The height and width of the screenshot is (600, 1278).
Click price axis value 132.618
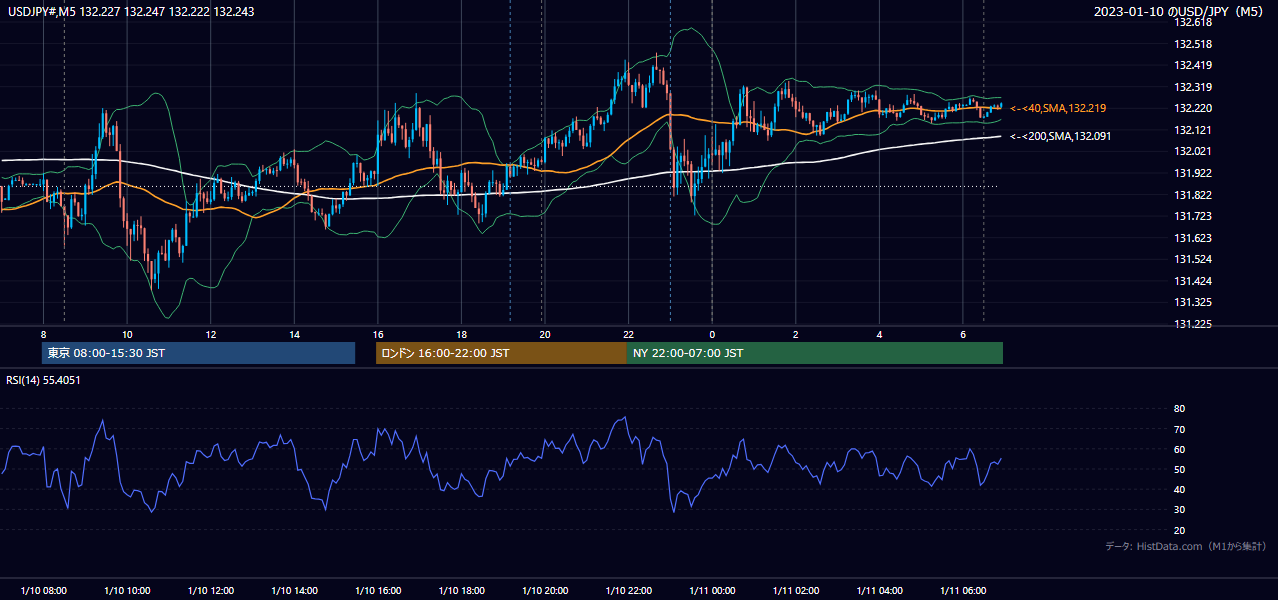tap(1193, 23)
